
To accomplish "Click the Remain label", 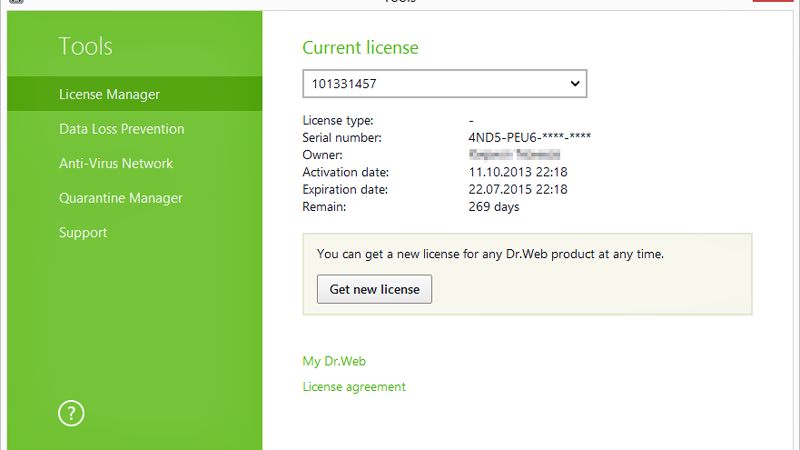I will (x=324, y=207).
